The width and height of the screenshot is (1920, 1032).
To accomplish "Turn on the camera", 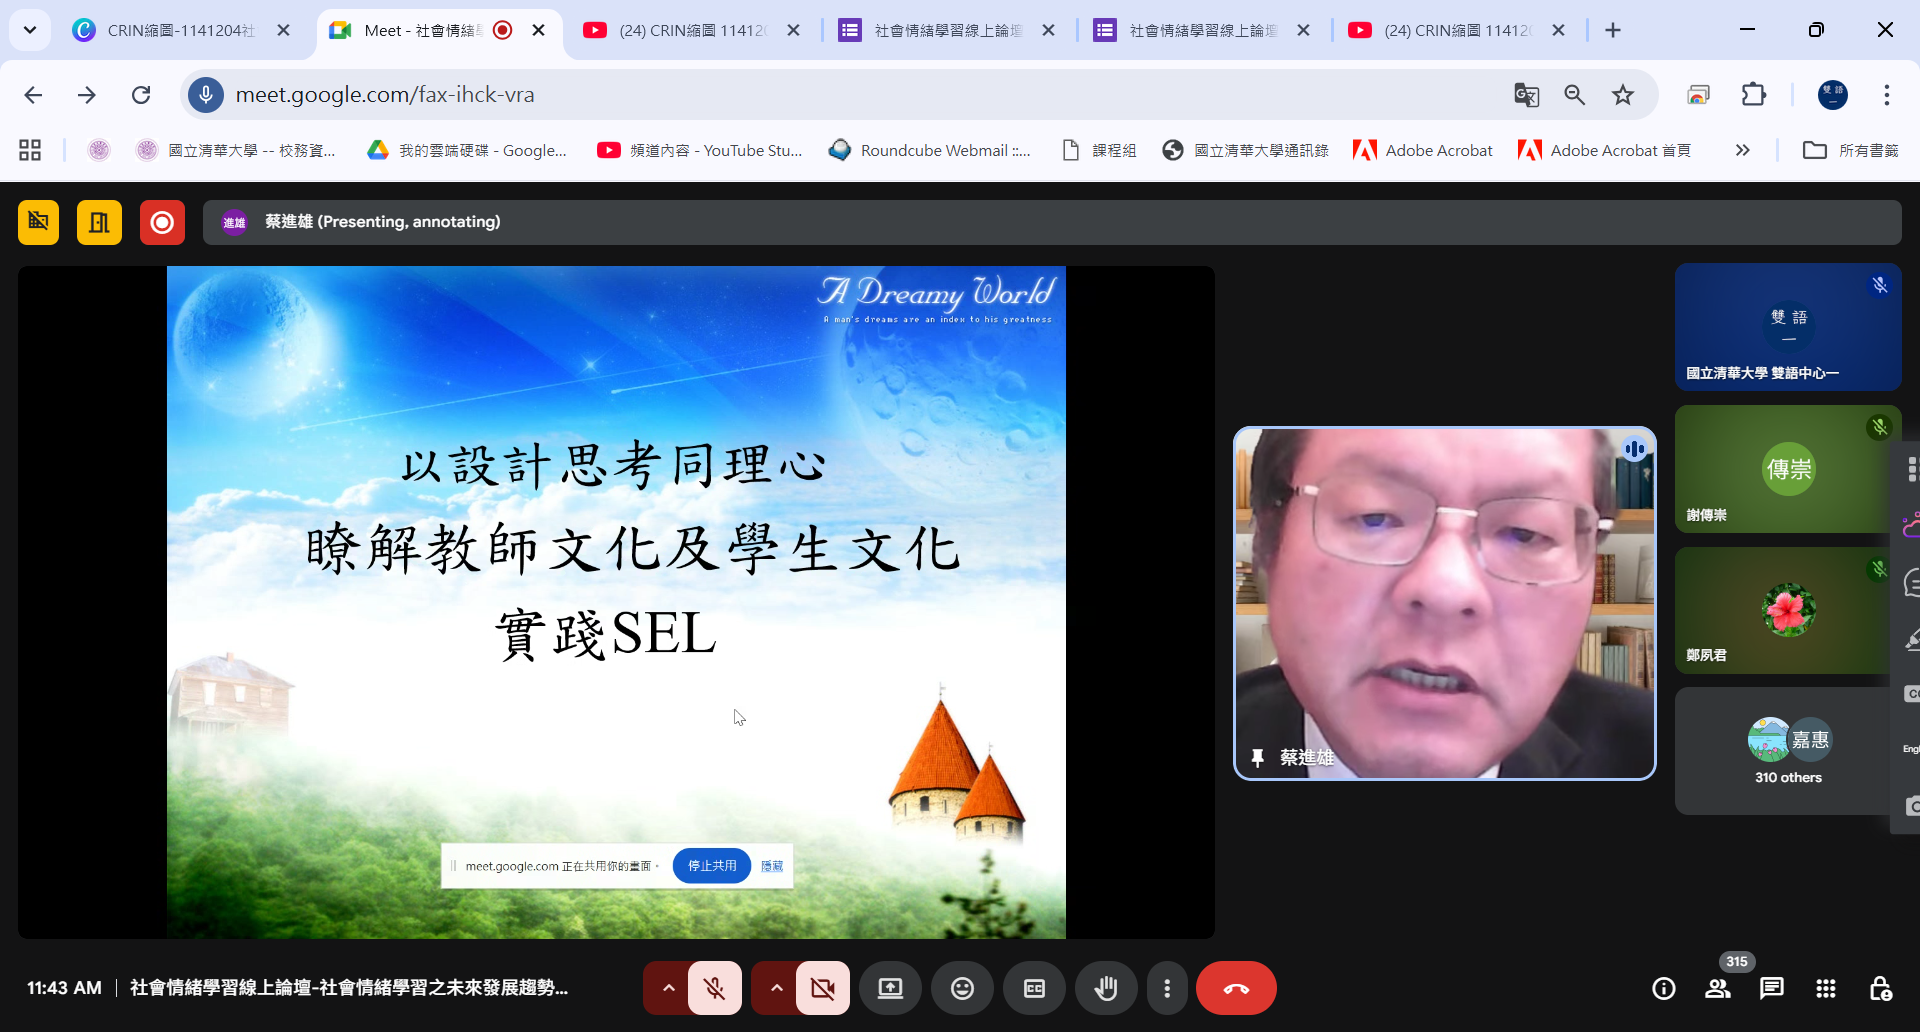I will click(823, 988).
